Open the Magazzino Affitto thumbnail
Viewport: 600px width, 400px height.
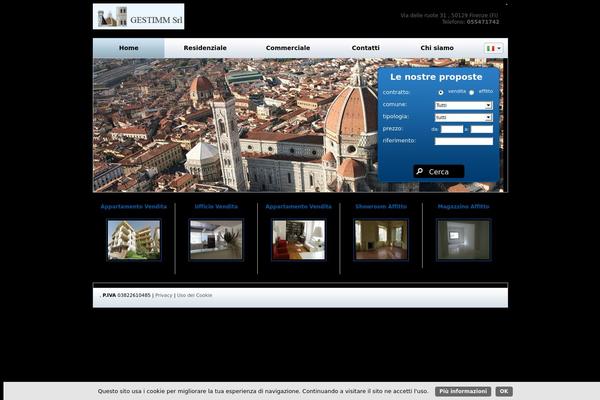pyautogui.click(x=463, y=240)
